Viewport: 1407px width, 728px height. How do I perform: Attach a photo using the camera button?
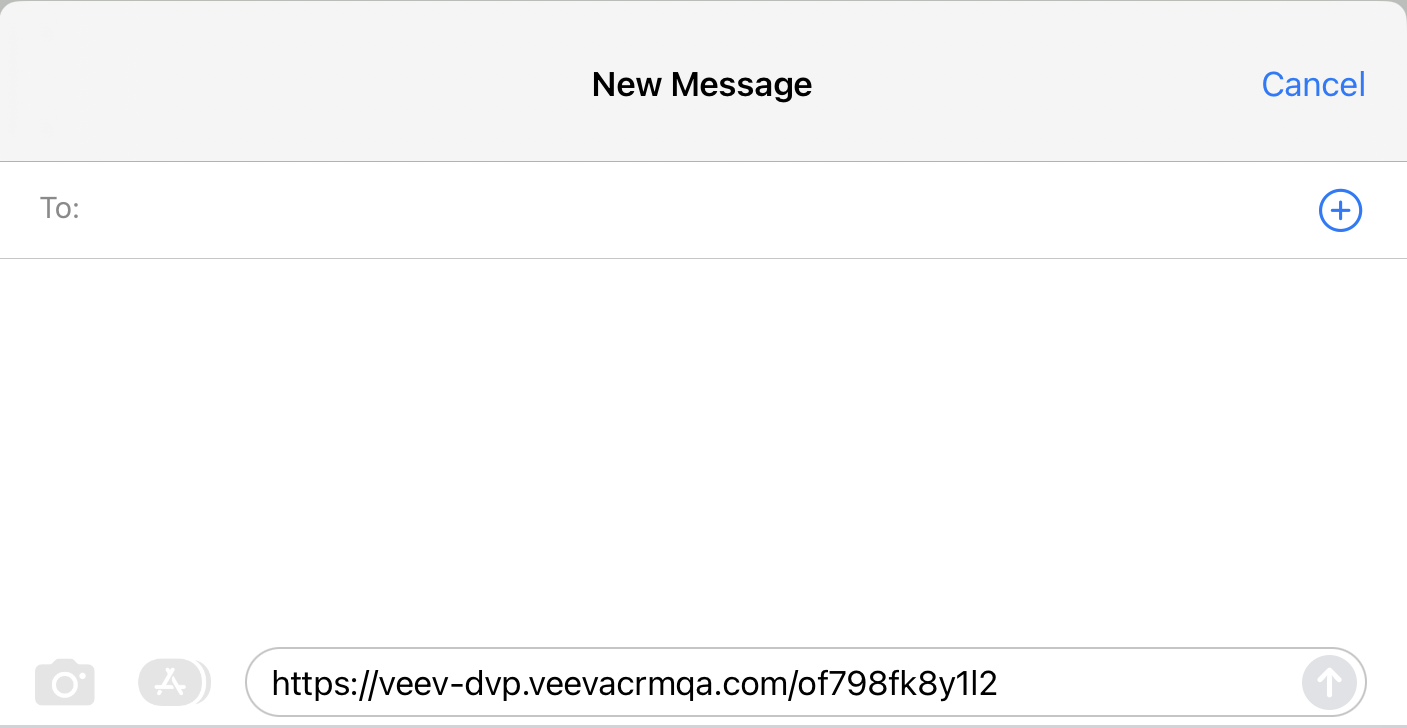pos(65,684)
